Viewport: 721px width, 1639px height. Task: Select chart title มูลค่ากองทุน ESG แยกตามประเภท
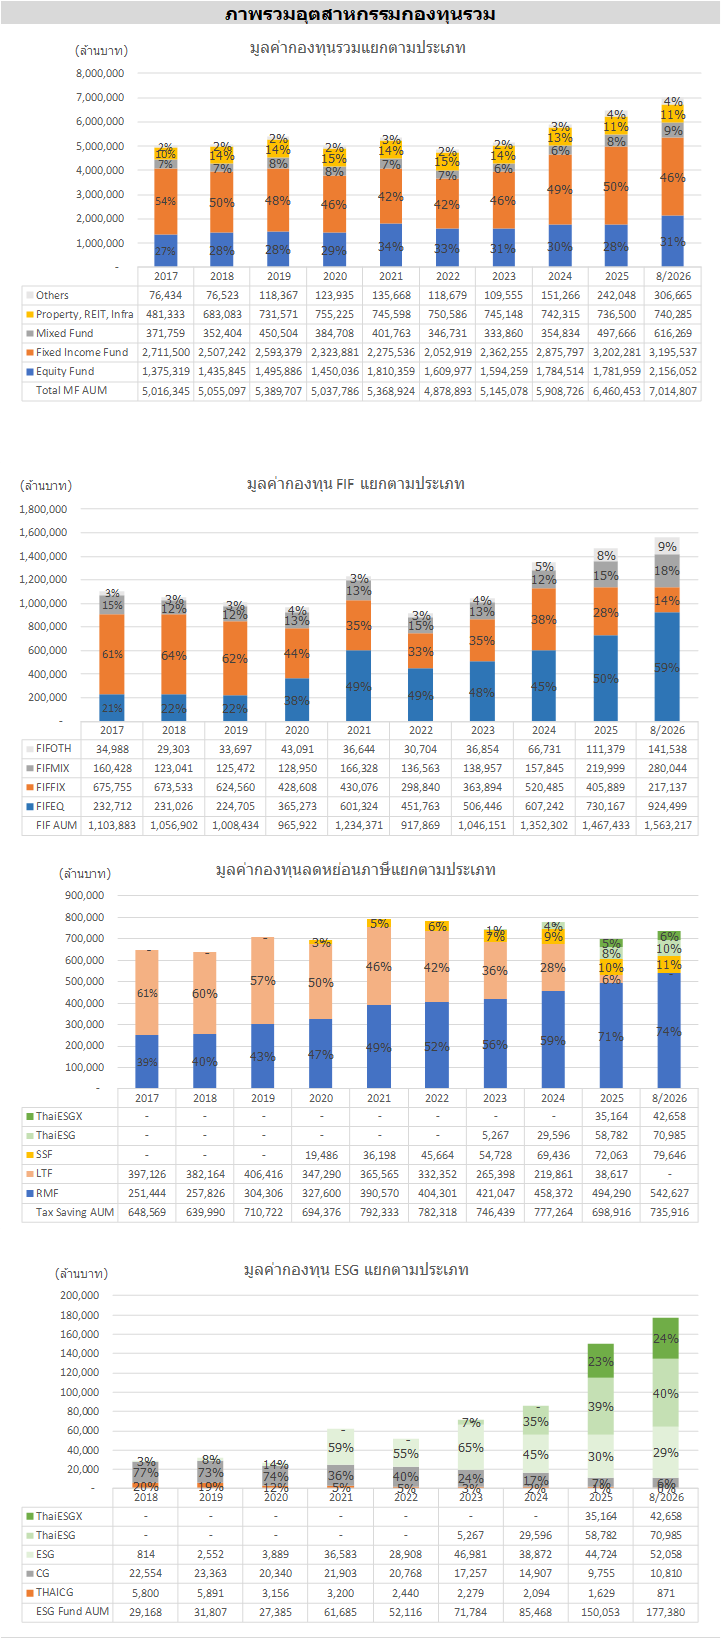356,1270
